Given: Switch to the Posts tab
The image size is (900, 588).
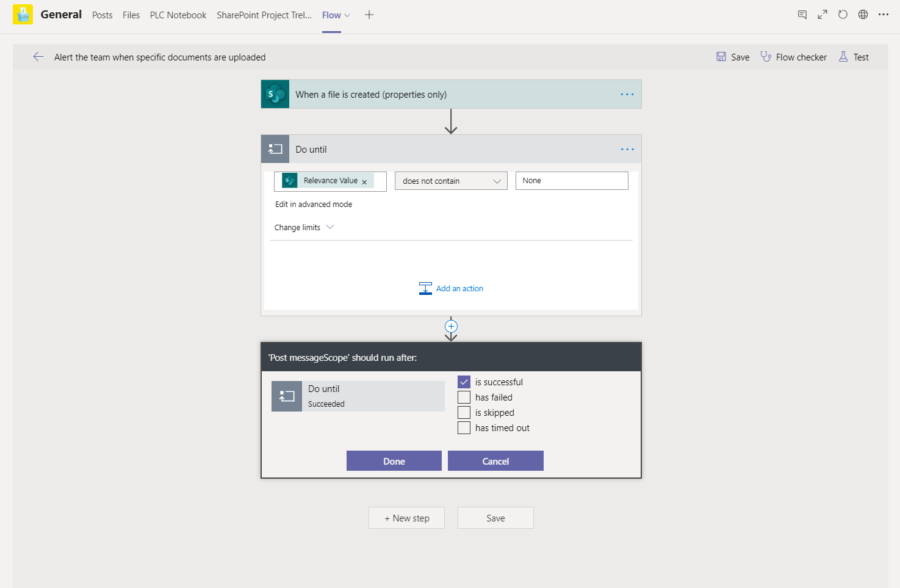Looking at the screenshot, I should [x=101, y=15].
